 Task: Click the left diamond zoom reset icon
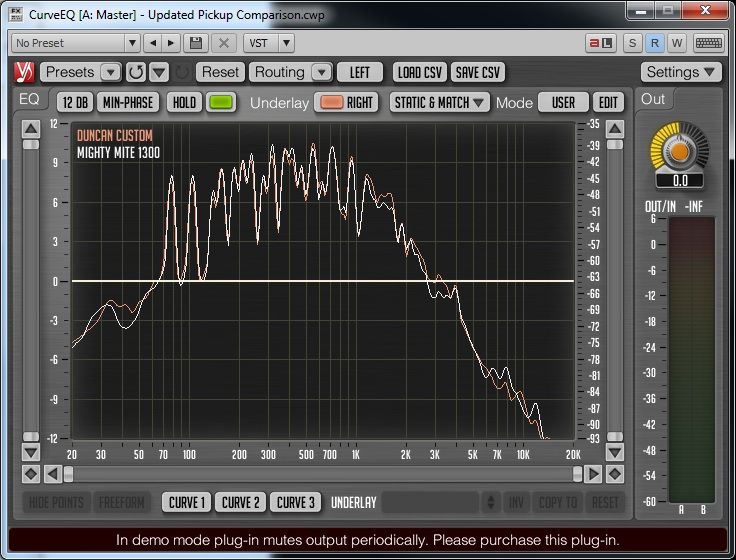pyautogui.click(x=31, y=474)
